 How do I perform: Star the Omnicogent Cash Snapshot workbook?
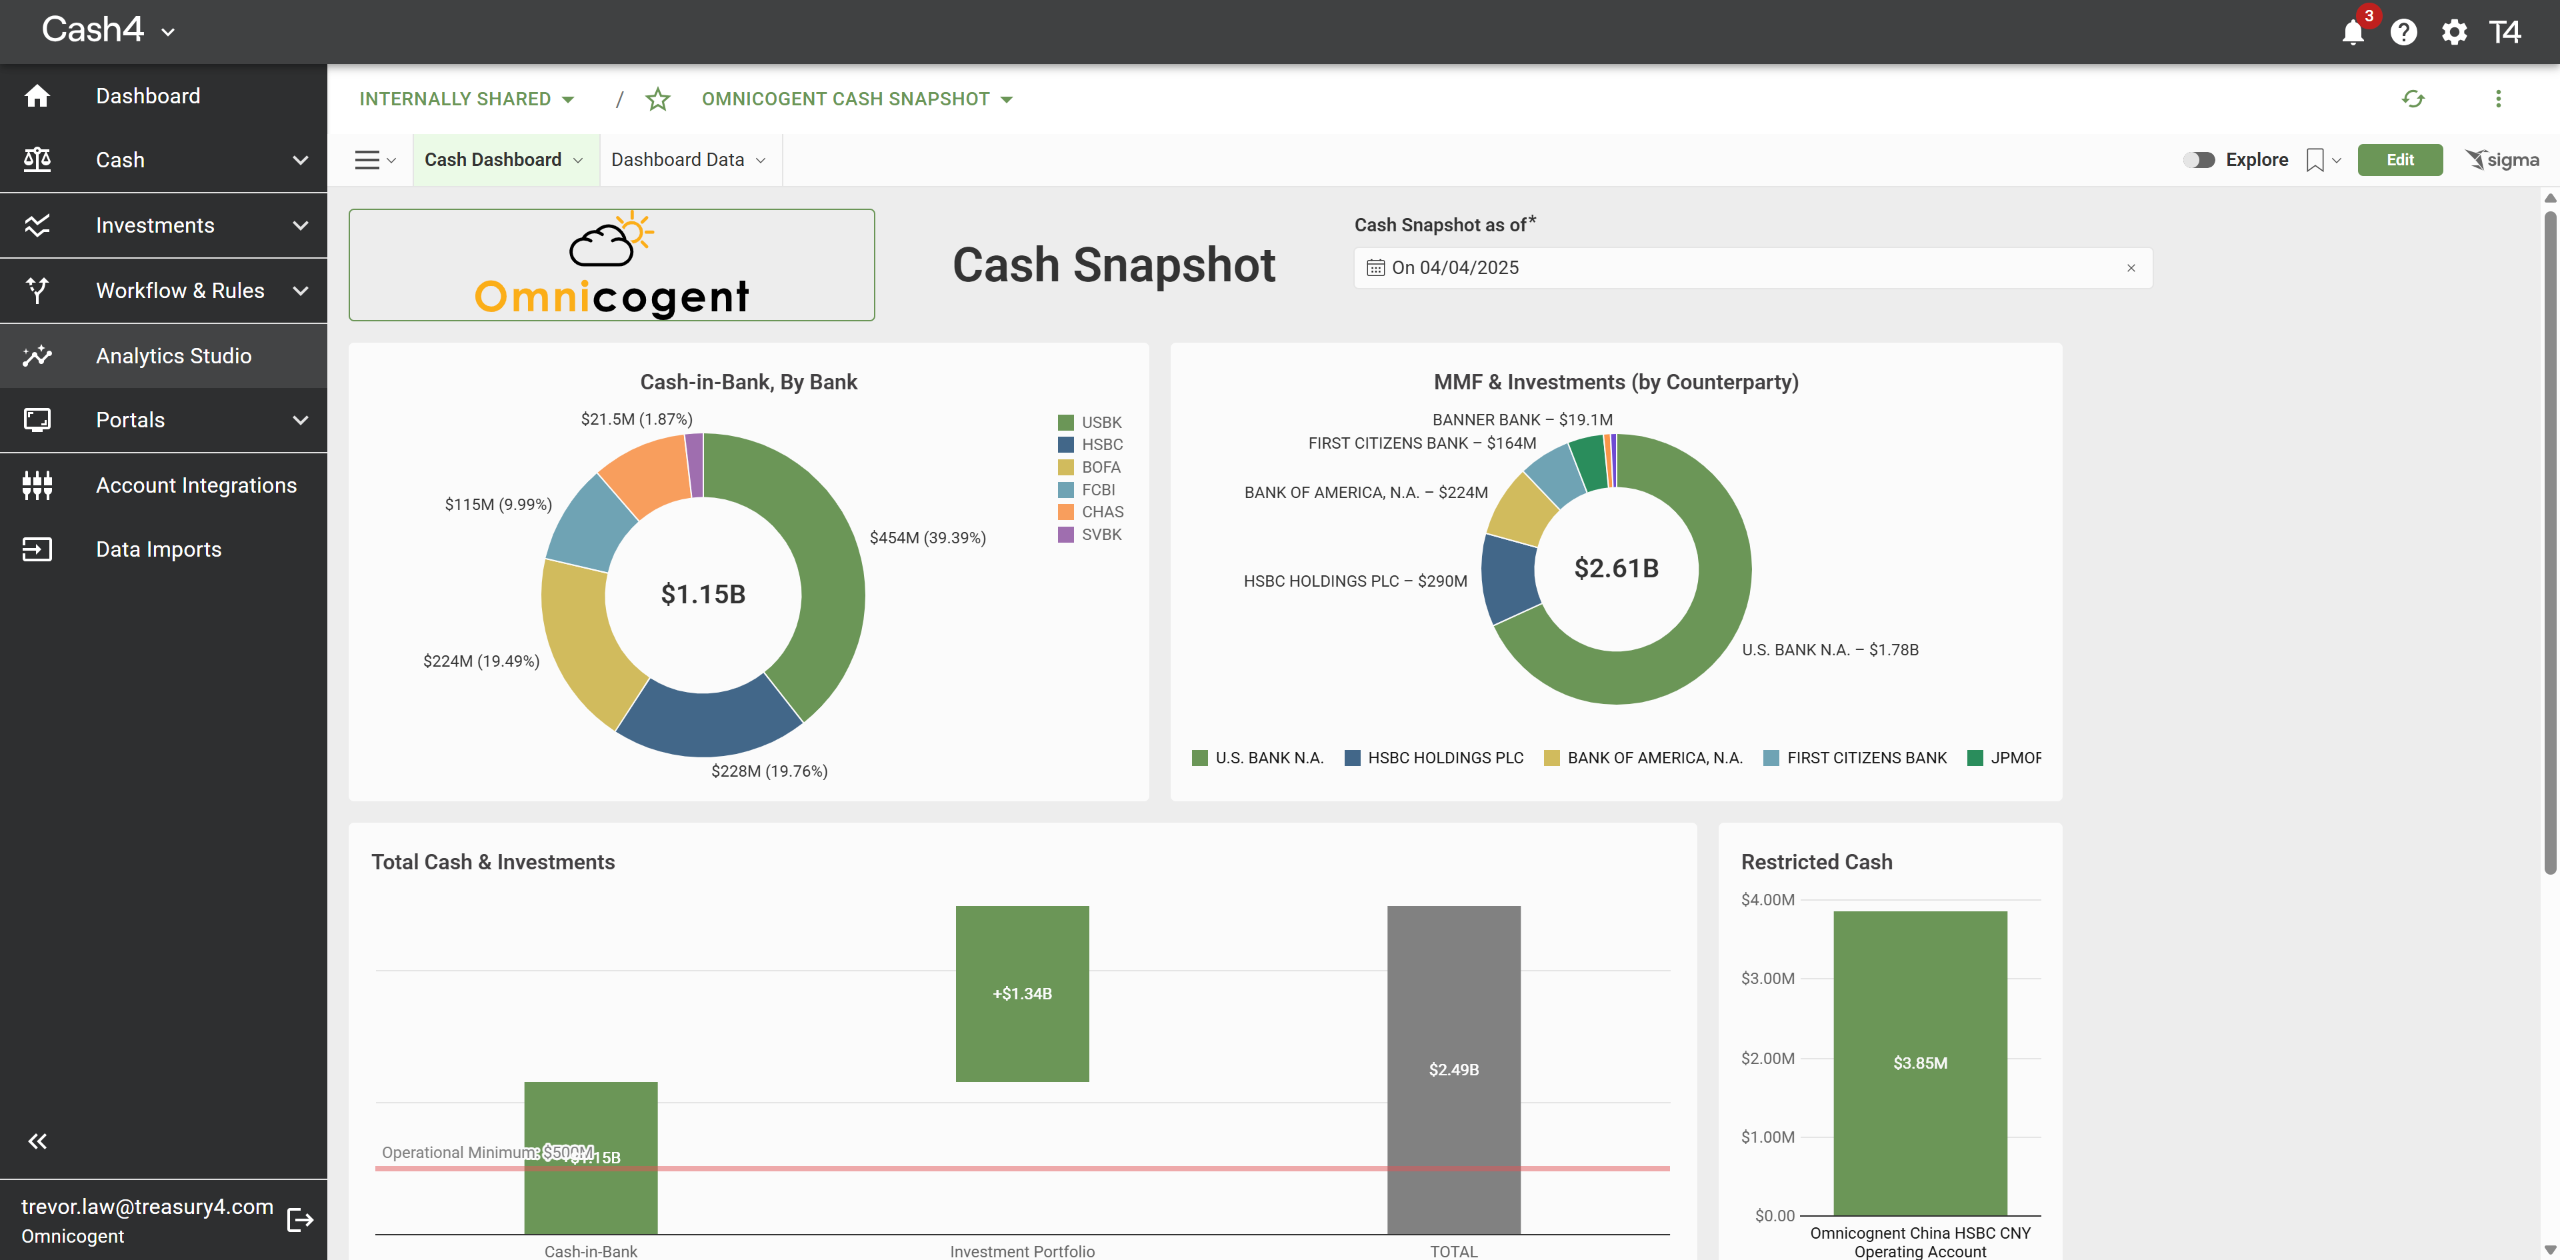[x=658, y=99]
